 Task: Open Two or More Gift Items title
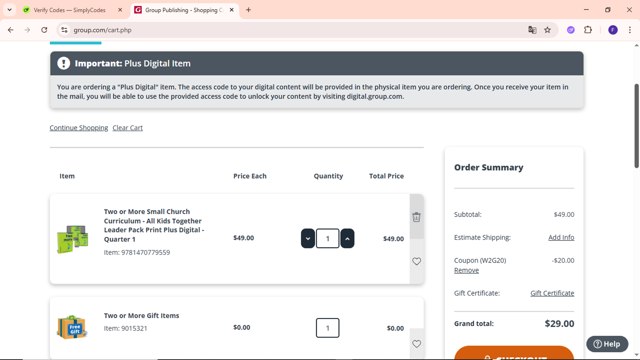coord(141,316)
